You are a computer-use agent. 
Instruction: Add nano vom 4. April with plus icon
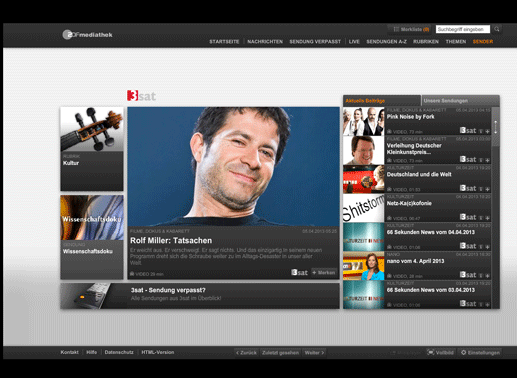[x=487, y=276]
